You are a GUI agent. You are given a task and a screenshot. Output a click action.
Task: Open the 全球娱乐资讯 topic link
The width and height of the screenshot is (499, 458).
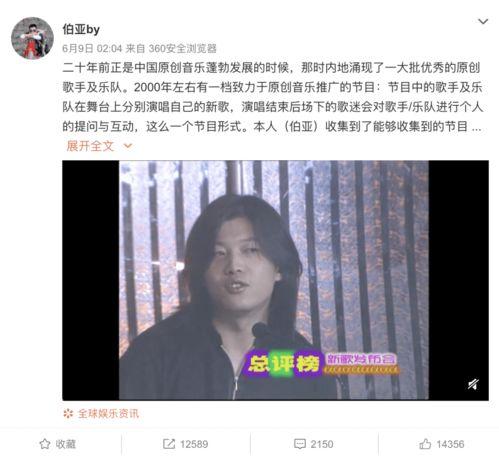coord(108,414)
